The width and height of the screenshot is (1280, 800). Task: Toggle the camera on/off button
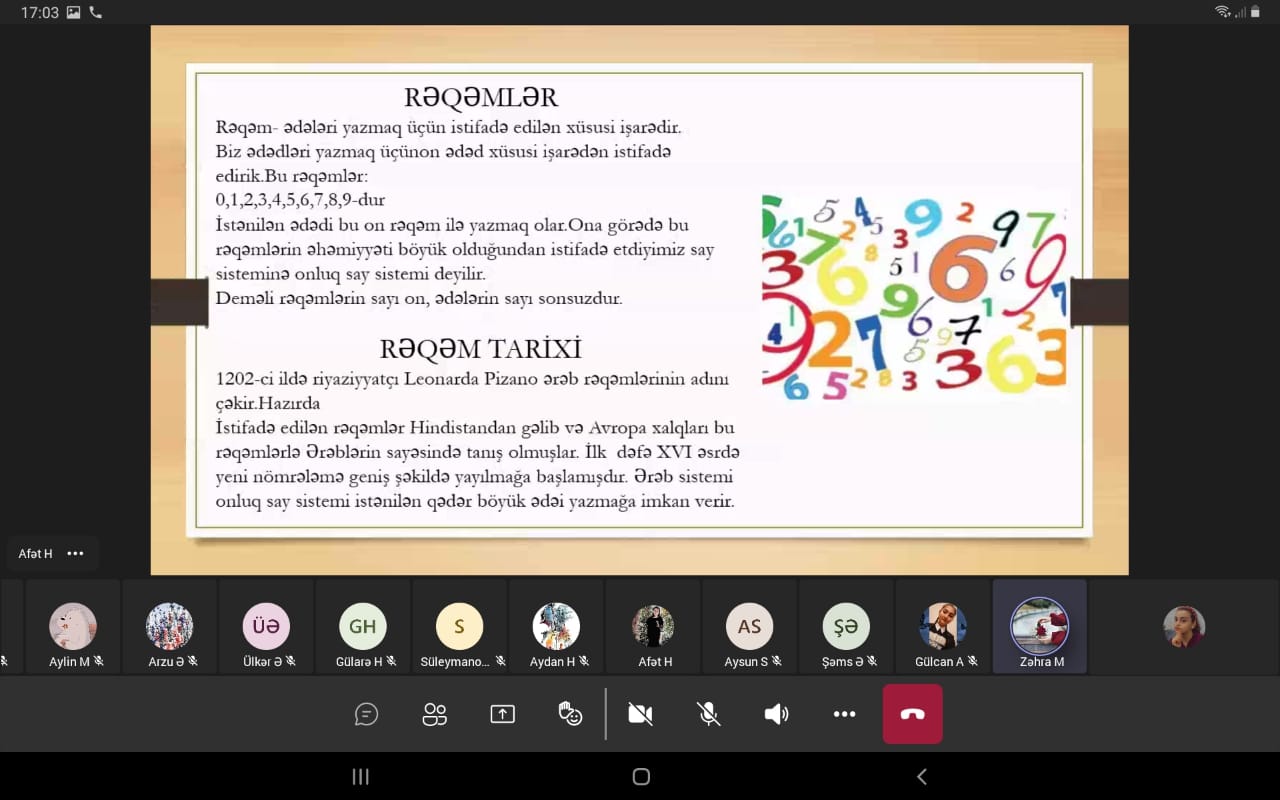[x=640, y=714]
